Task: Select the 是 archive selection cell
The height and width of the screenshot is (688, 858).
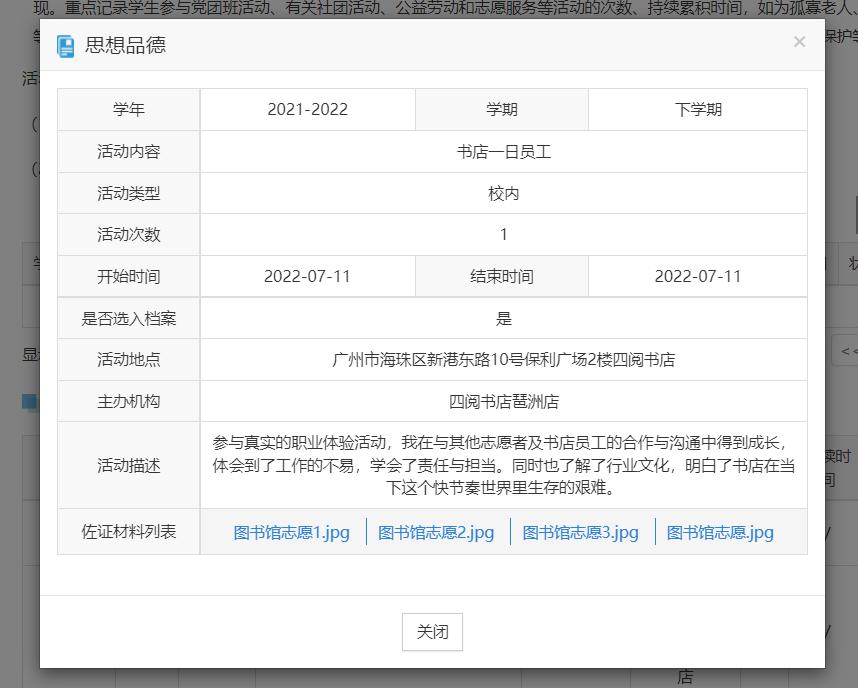Action: click(504, 317)
